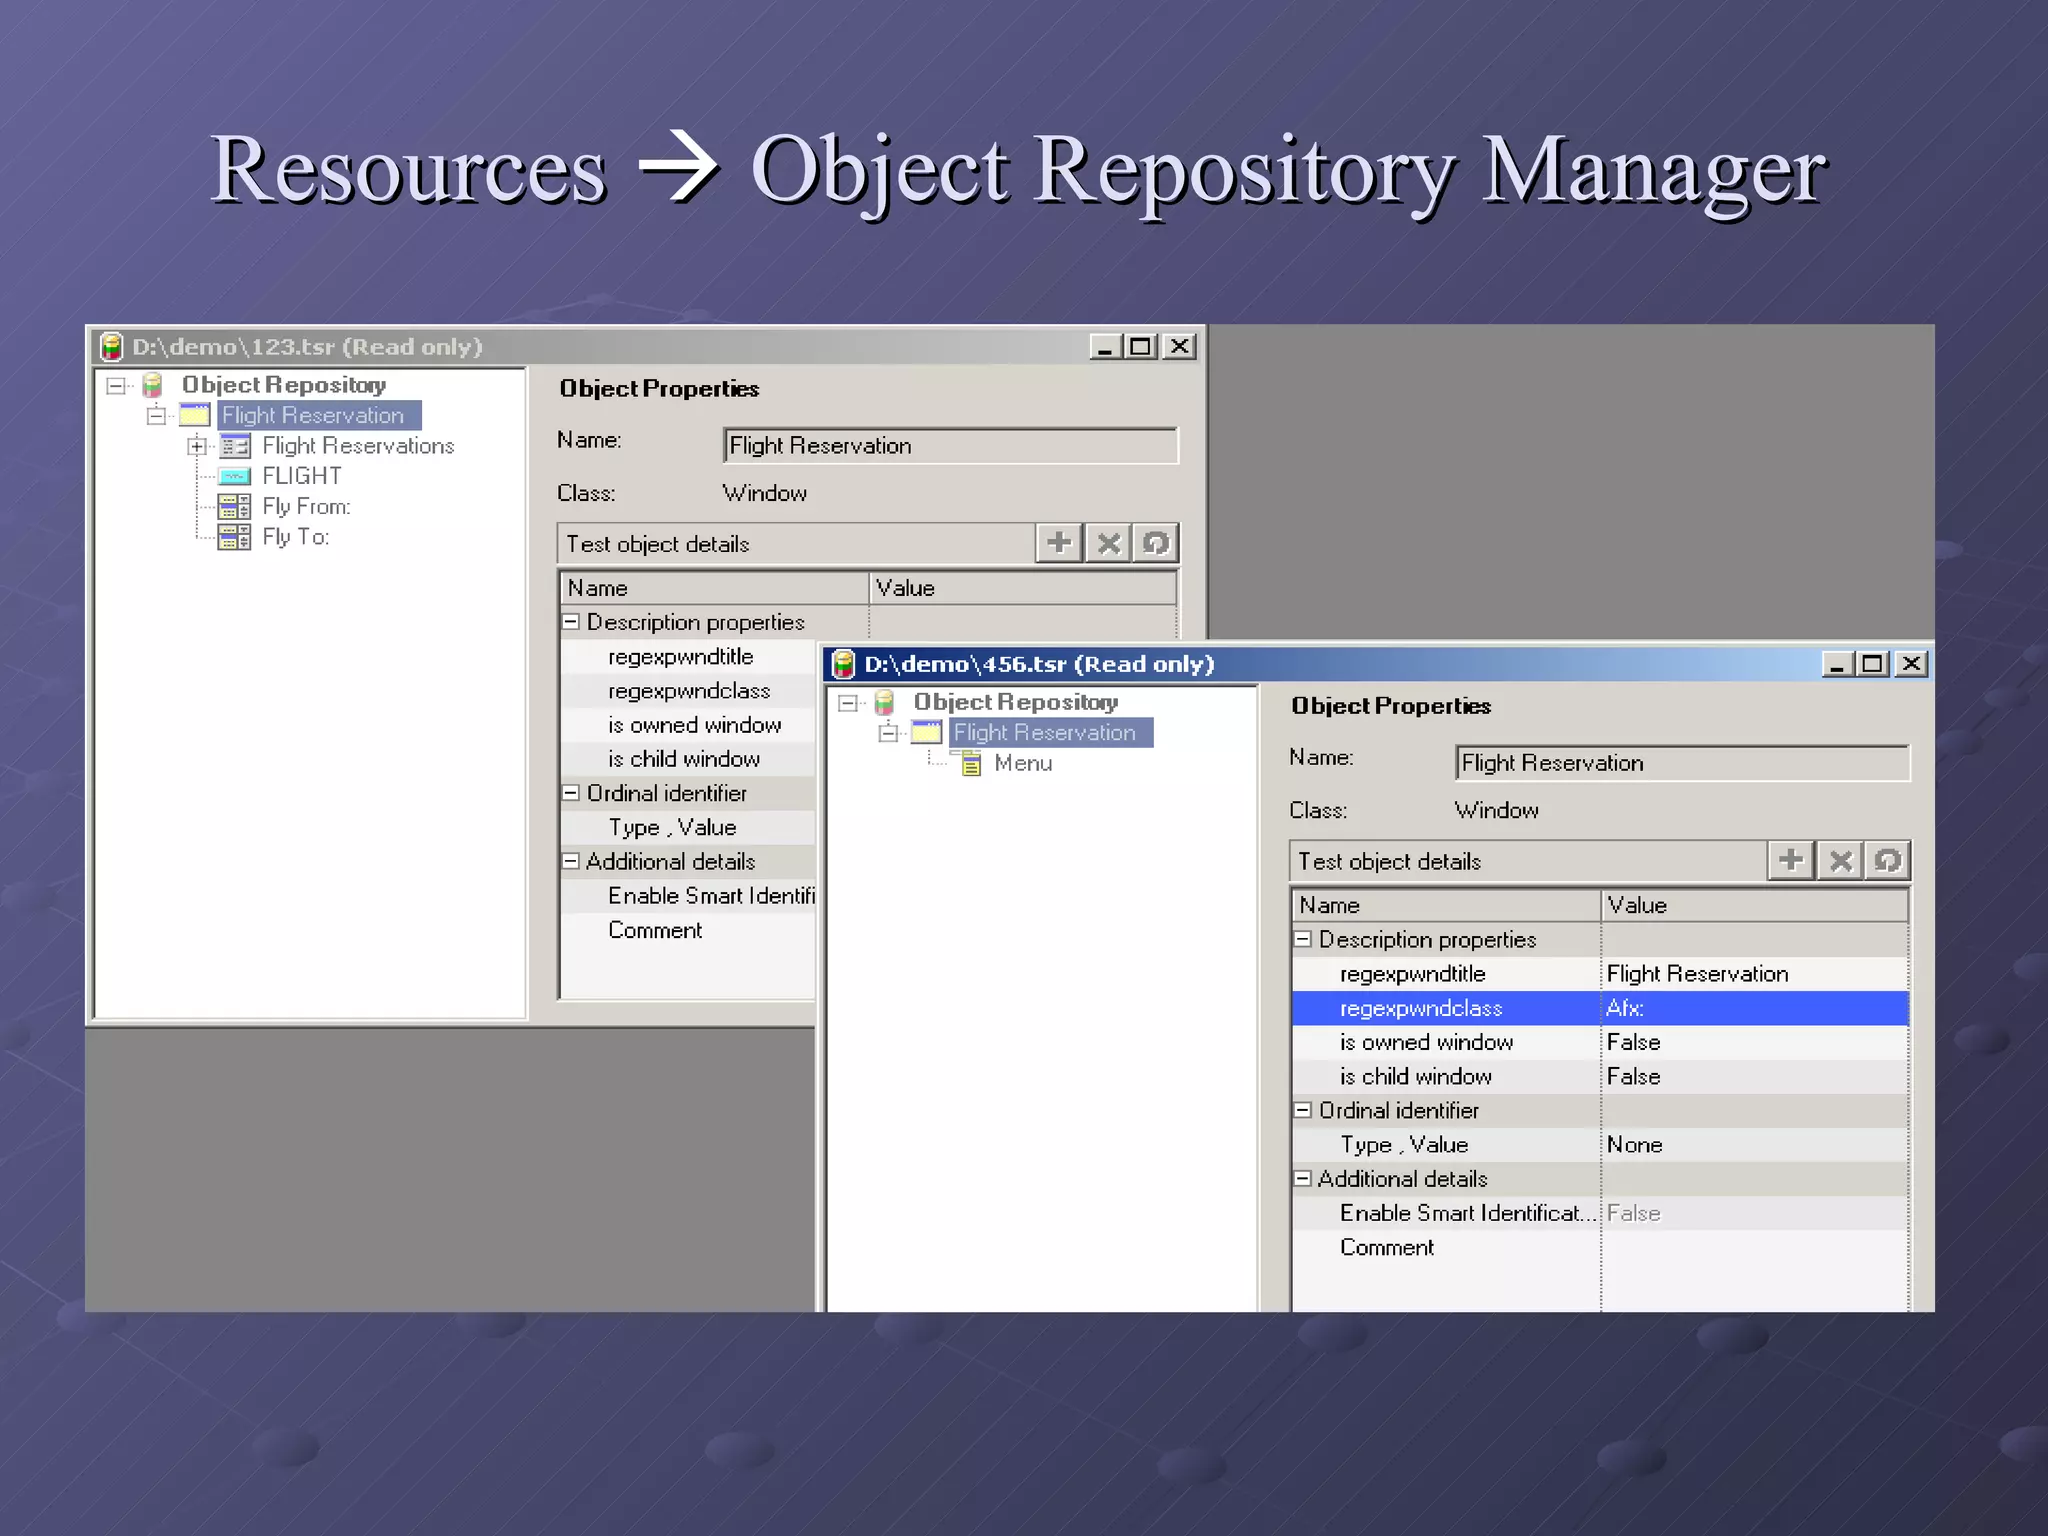This screenshot has height=1536, width=2048.
Task: Select highlighted regexpwndclass row in 456.tsr
Action: [1601, 1008]
